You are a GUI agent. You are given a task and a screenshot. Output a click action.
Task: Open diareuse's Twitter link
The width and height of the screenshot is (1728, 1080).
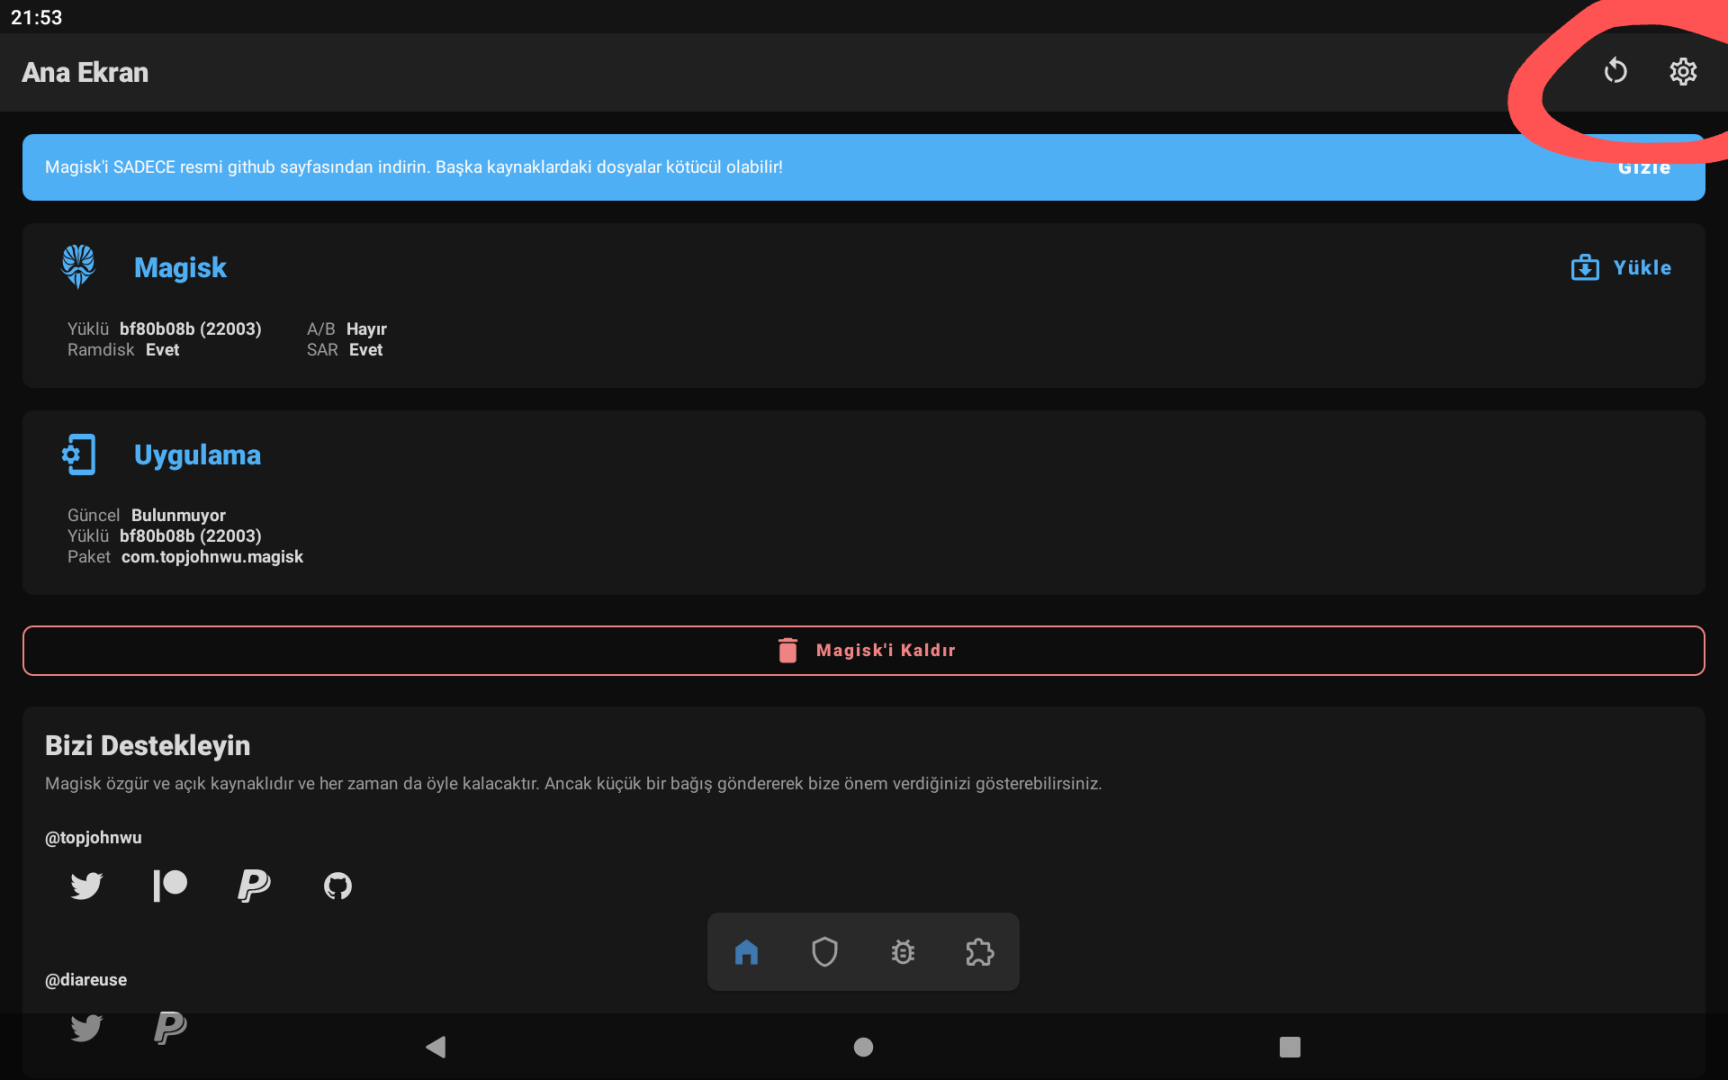(86, 1027)
